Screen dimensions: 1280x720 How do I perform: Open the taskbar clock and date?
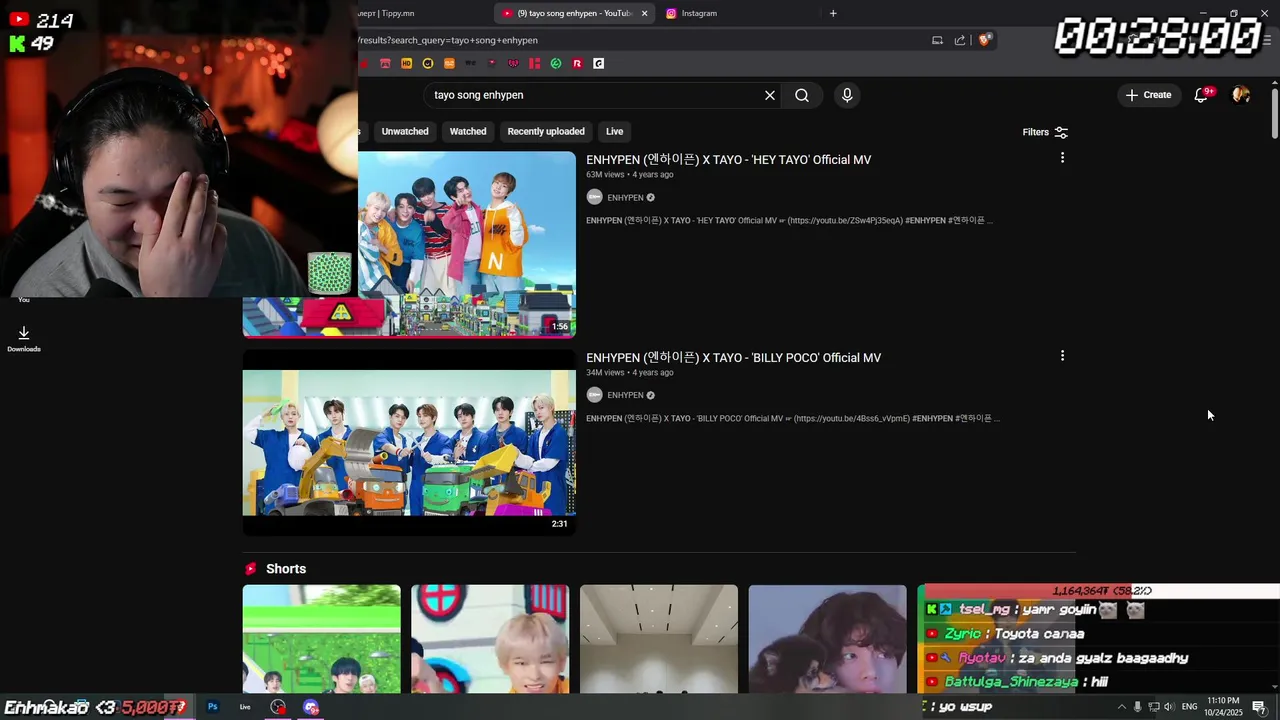coord(1223,707)
